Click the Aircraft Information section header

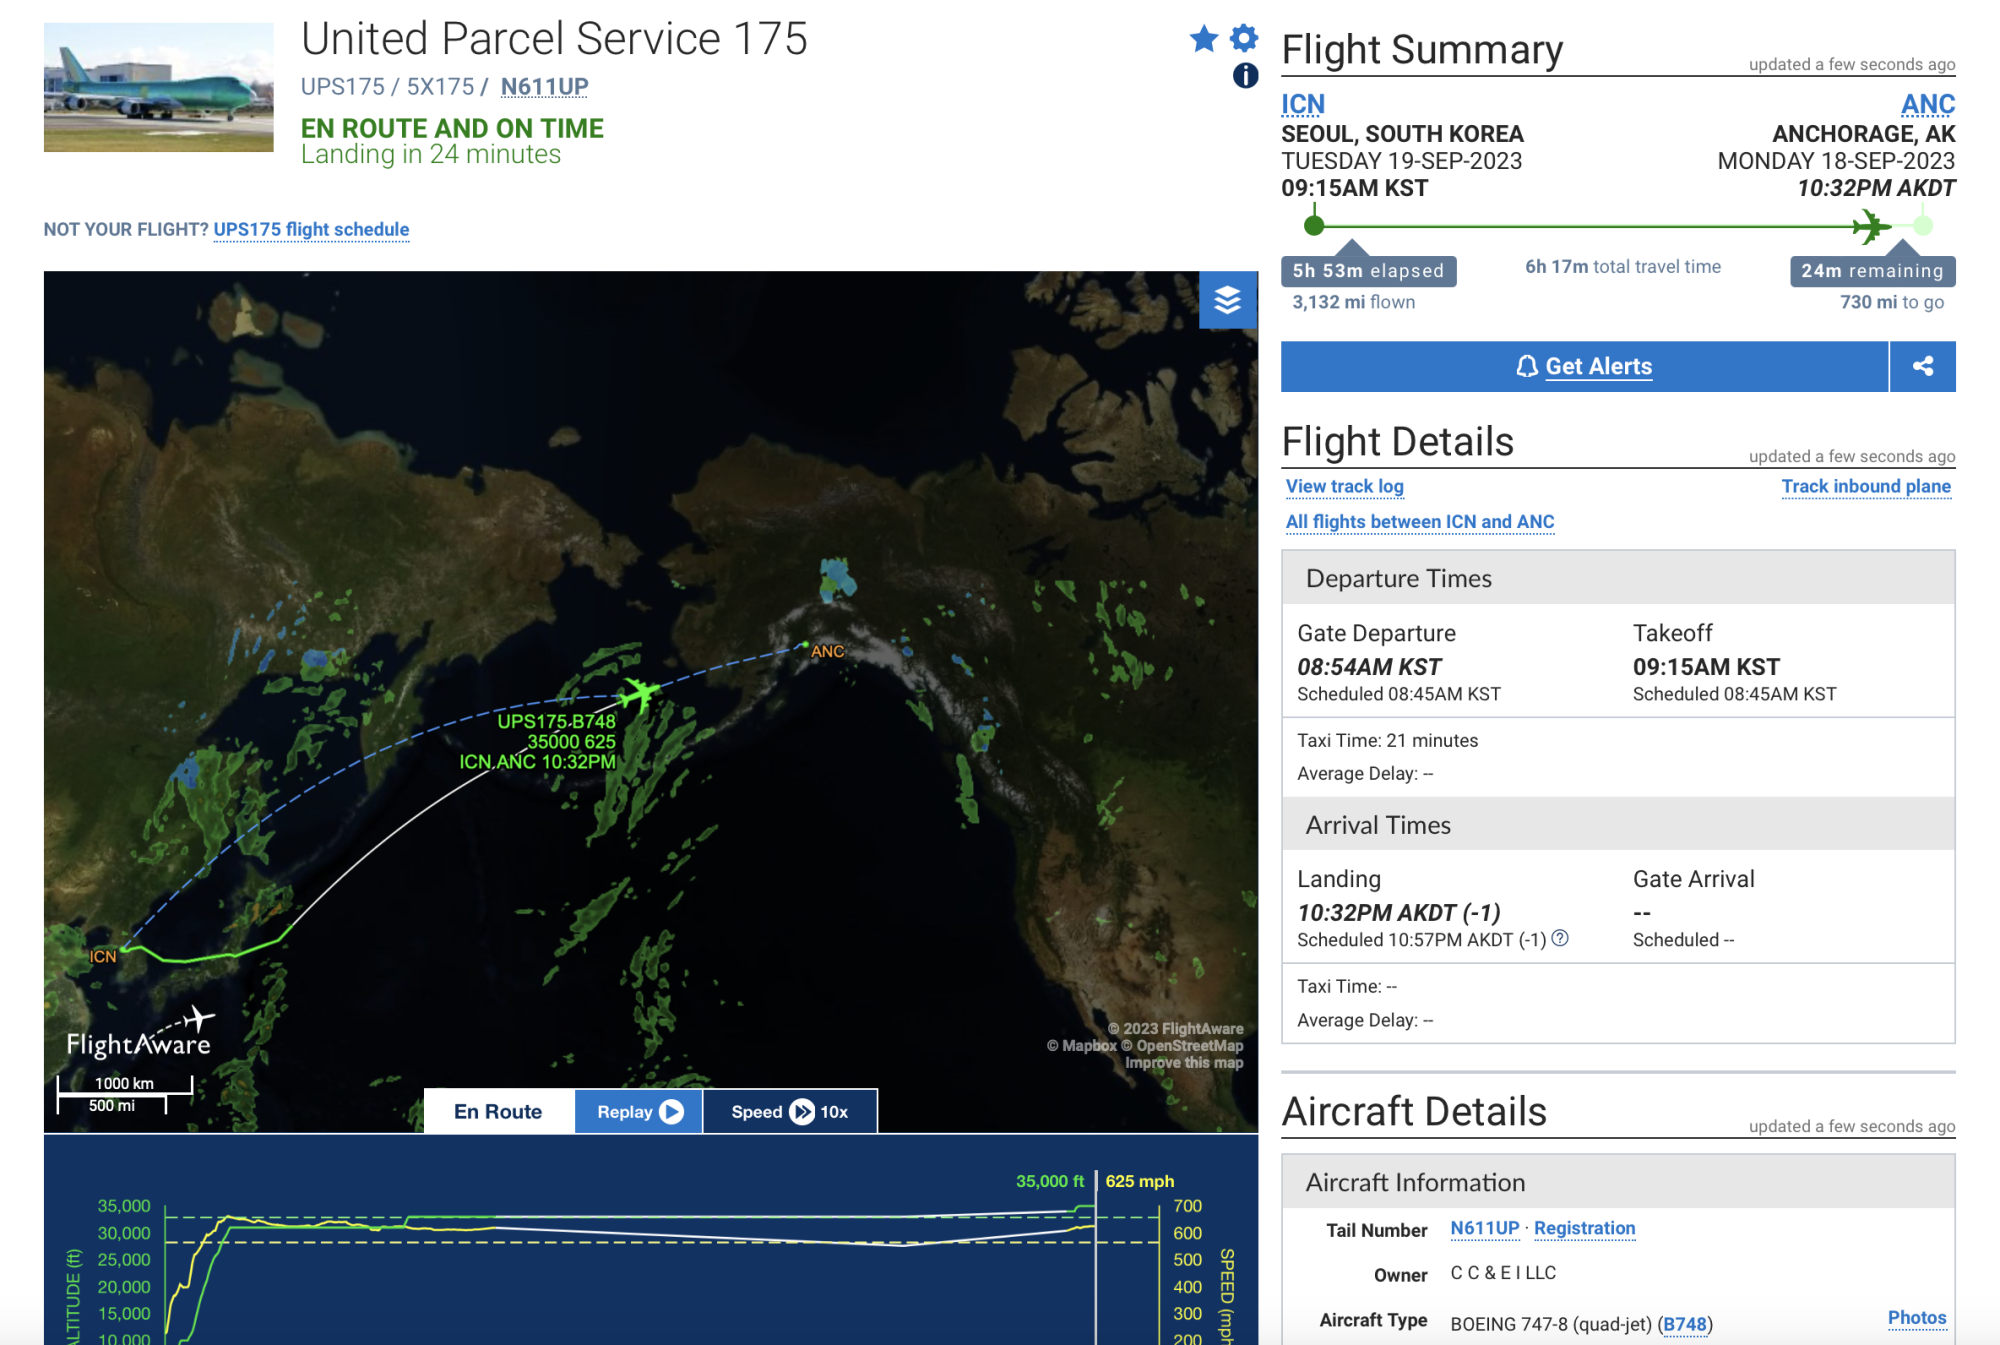(x=1618, y=1182)
